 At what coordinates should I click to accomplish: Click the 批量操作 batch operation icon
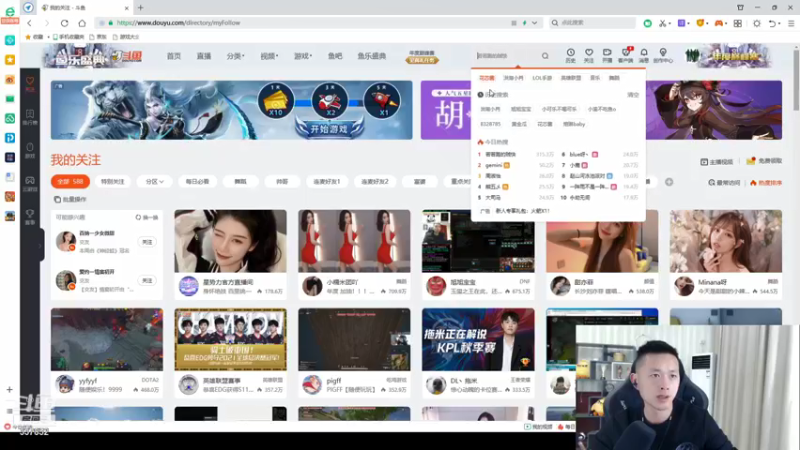coord(57,199)
